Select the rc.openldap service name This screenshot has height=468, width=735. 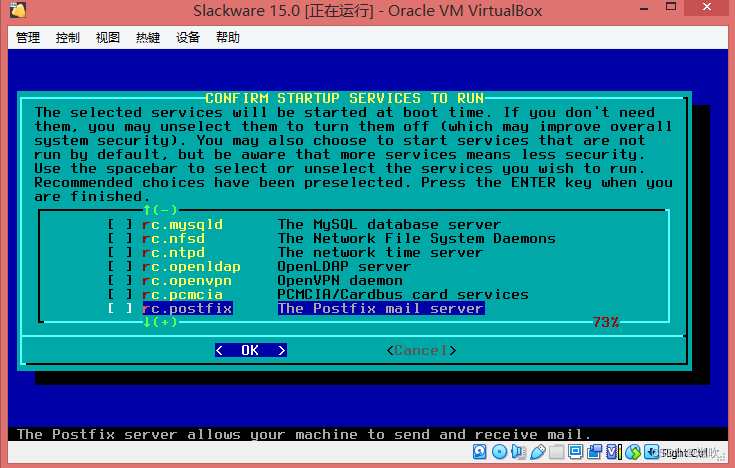point(191,267)
